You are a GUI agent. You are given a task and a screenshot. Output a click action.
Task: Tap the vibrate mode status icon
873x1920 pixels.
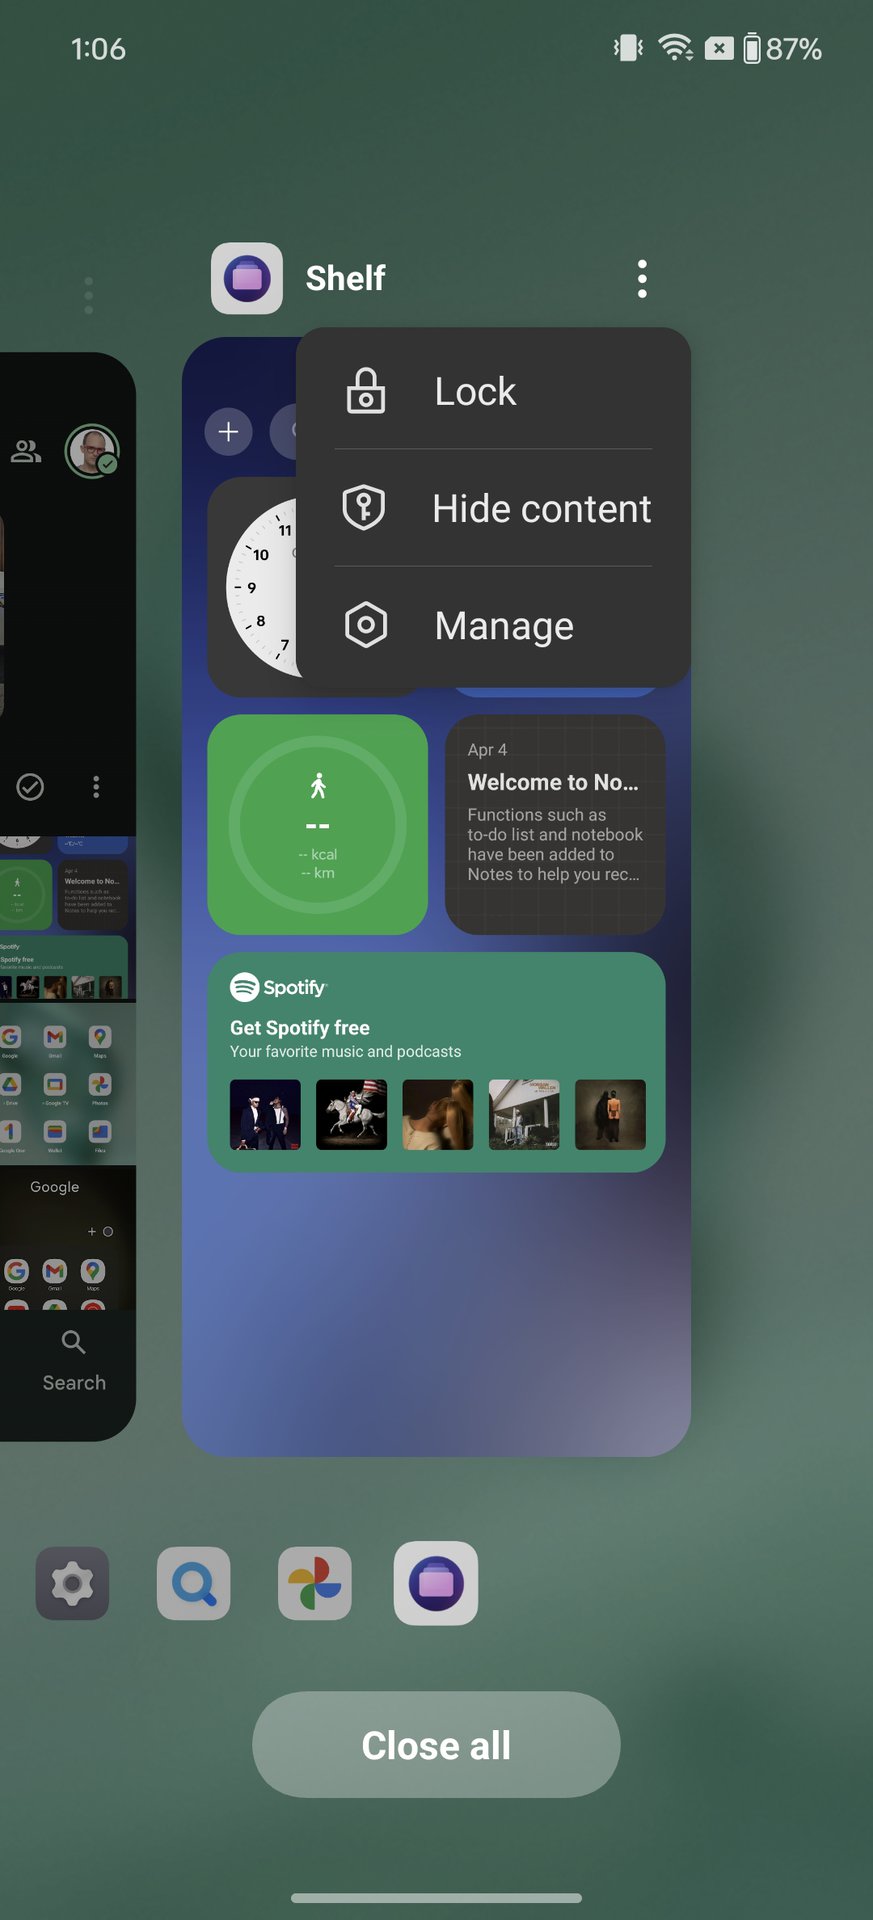(x=629, y=48)
